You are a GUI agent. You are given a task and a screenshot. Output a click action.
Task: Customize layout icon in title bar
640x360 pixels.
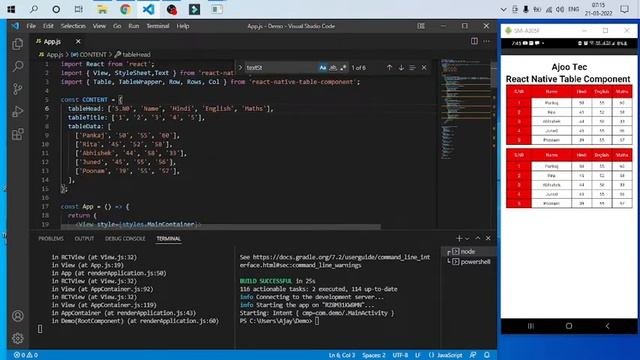pyautogui.click(x=421, y=26)
